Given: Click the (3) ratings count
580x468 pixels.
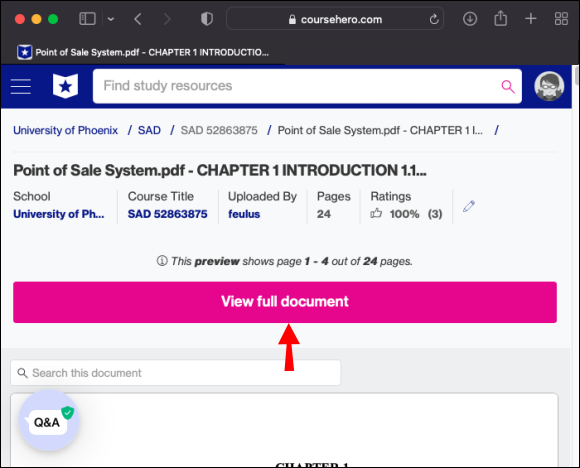Looking at the screenshot, I should pos(435,214).
